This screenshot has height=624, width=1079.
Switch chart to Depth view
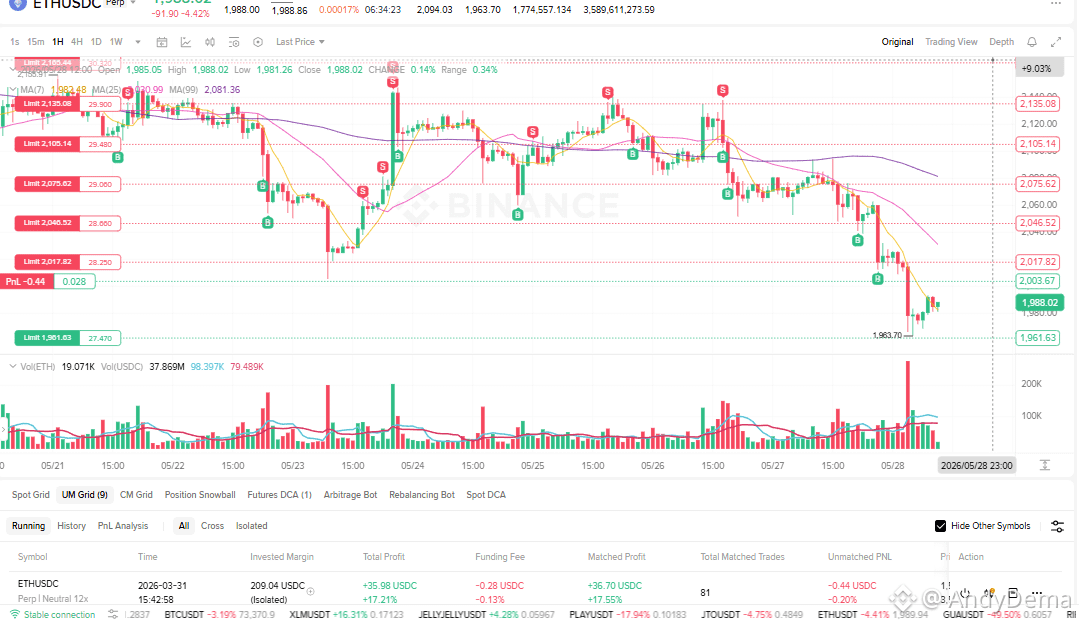1001,42
